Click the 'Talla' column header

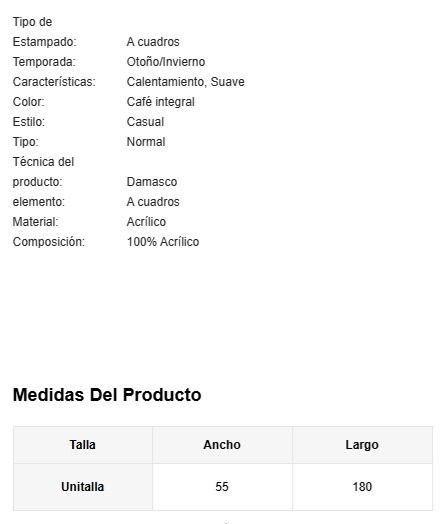tap(83, 445)
